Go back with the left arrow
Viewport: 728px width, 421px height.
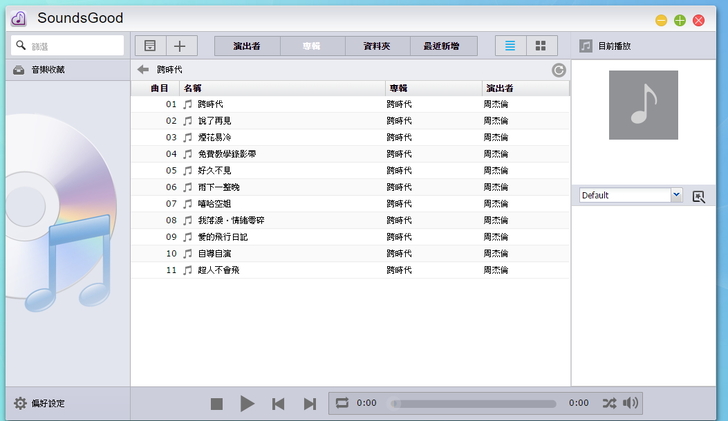(x=143, y=70)
